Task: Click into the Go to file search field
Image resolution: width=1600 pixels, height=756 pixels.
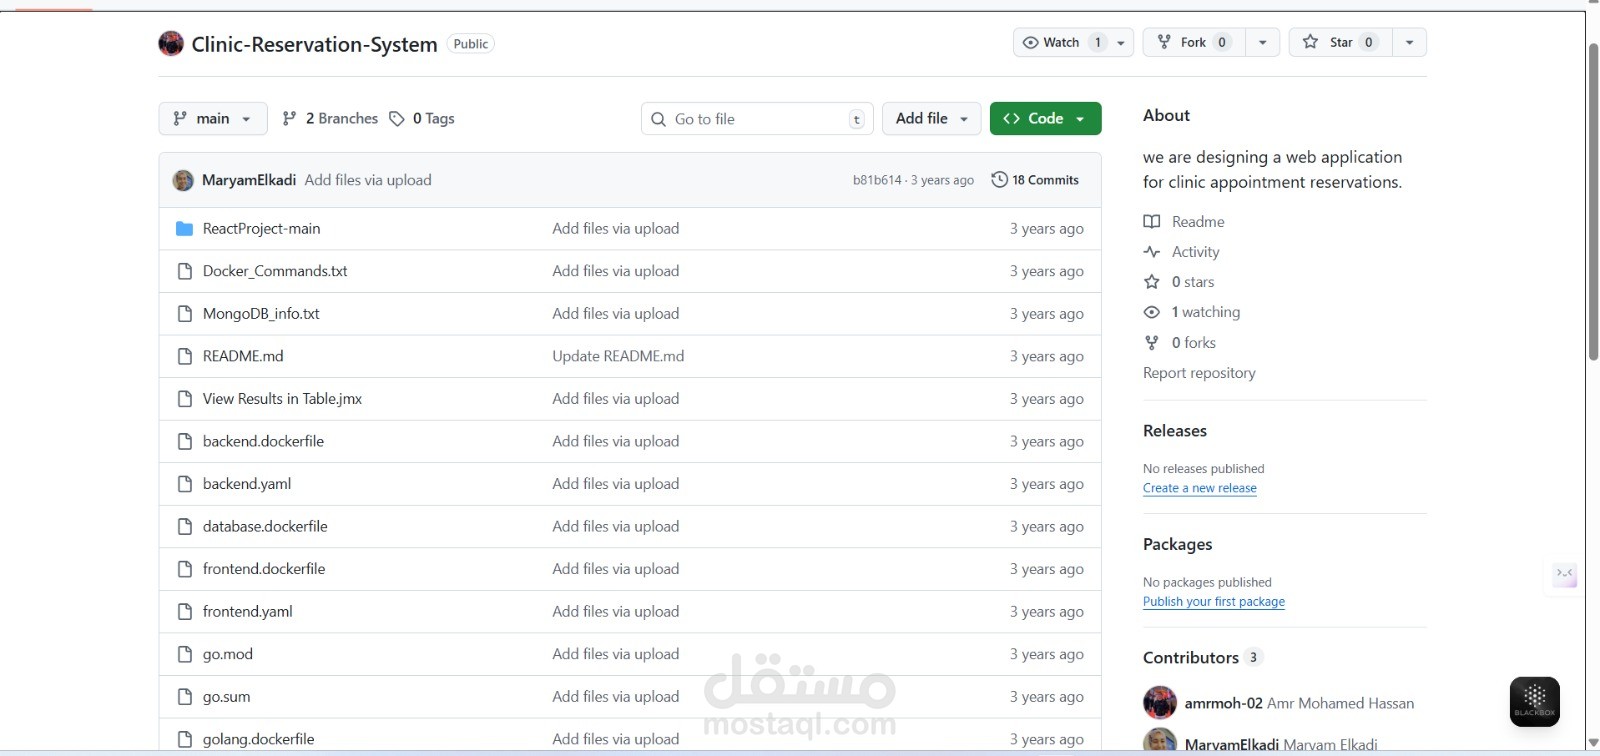Action: [x=757, y=119]
